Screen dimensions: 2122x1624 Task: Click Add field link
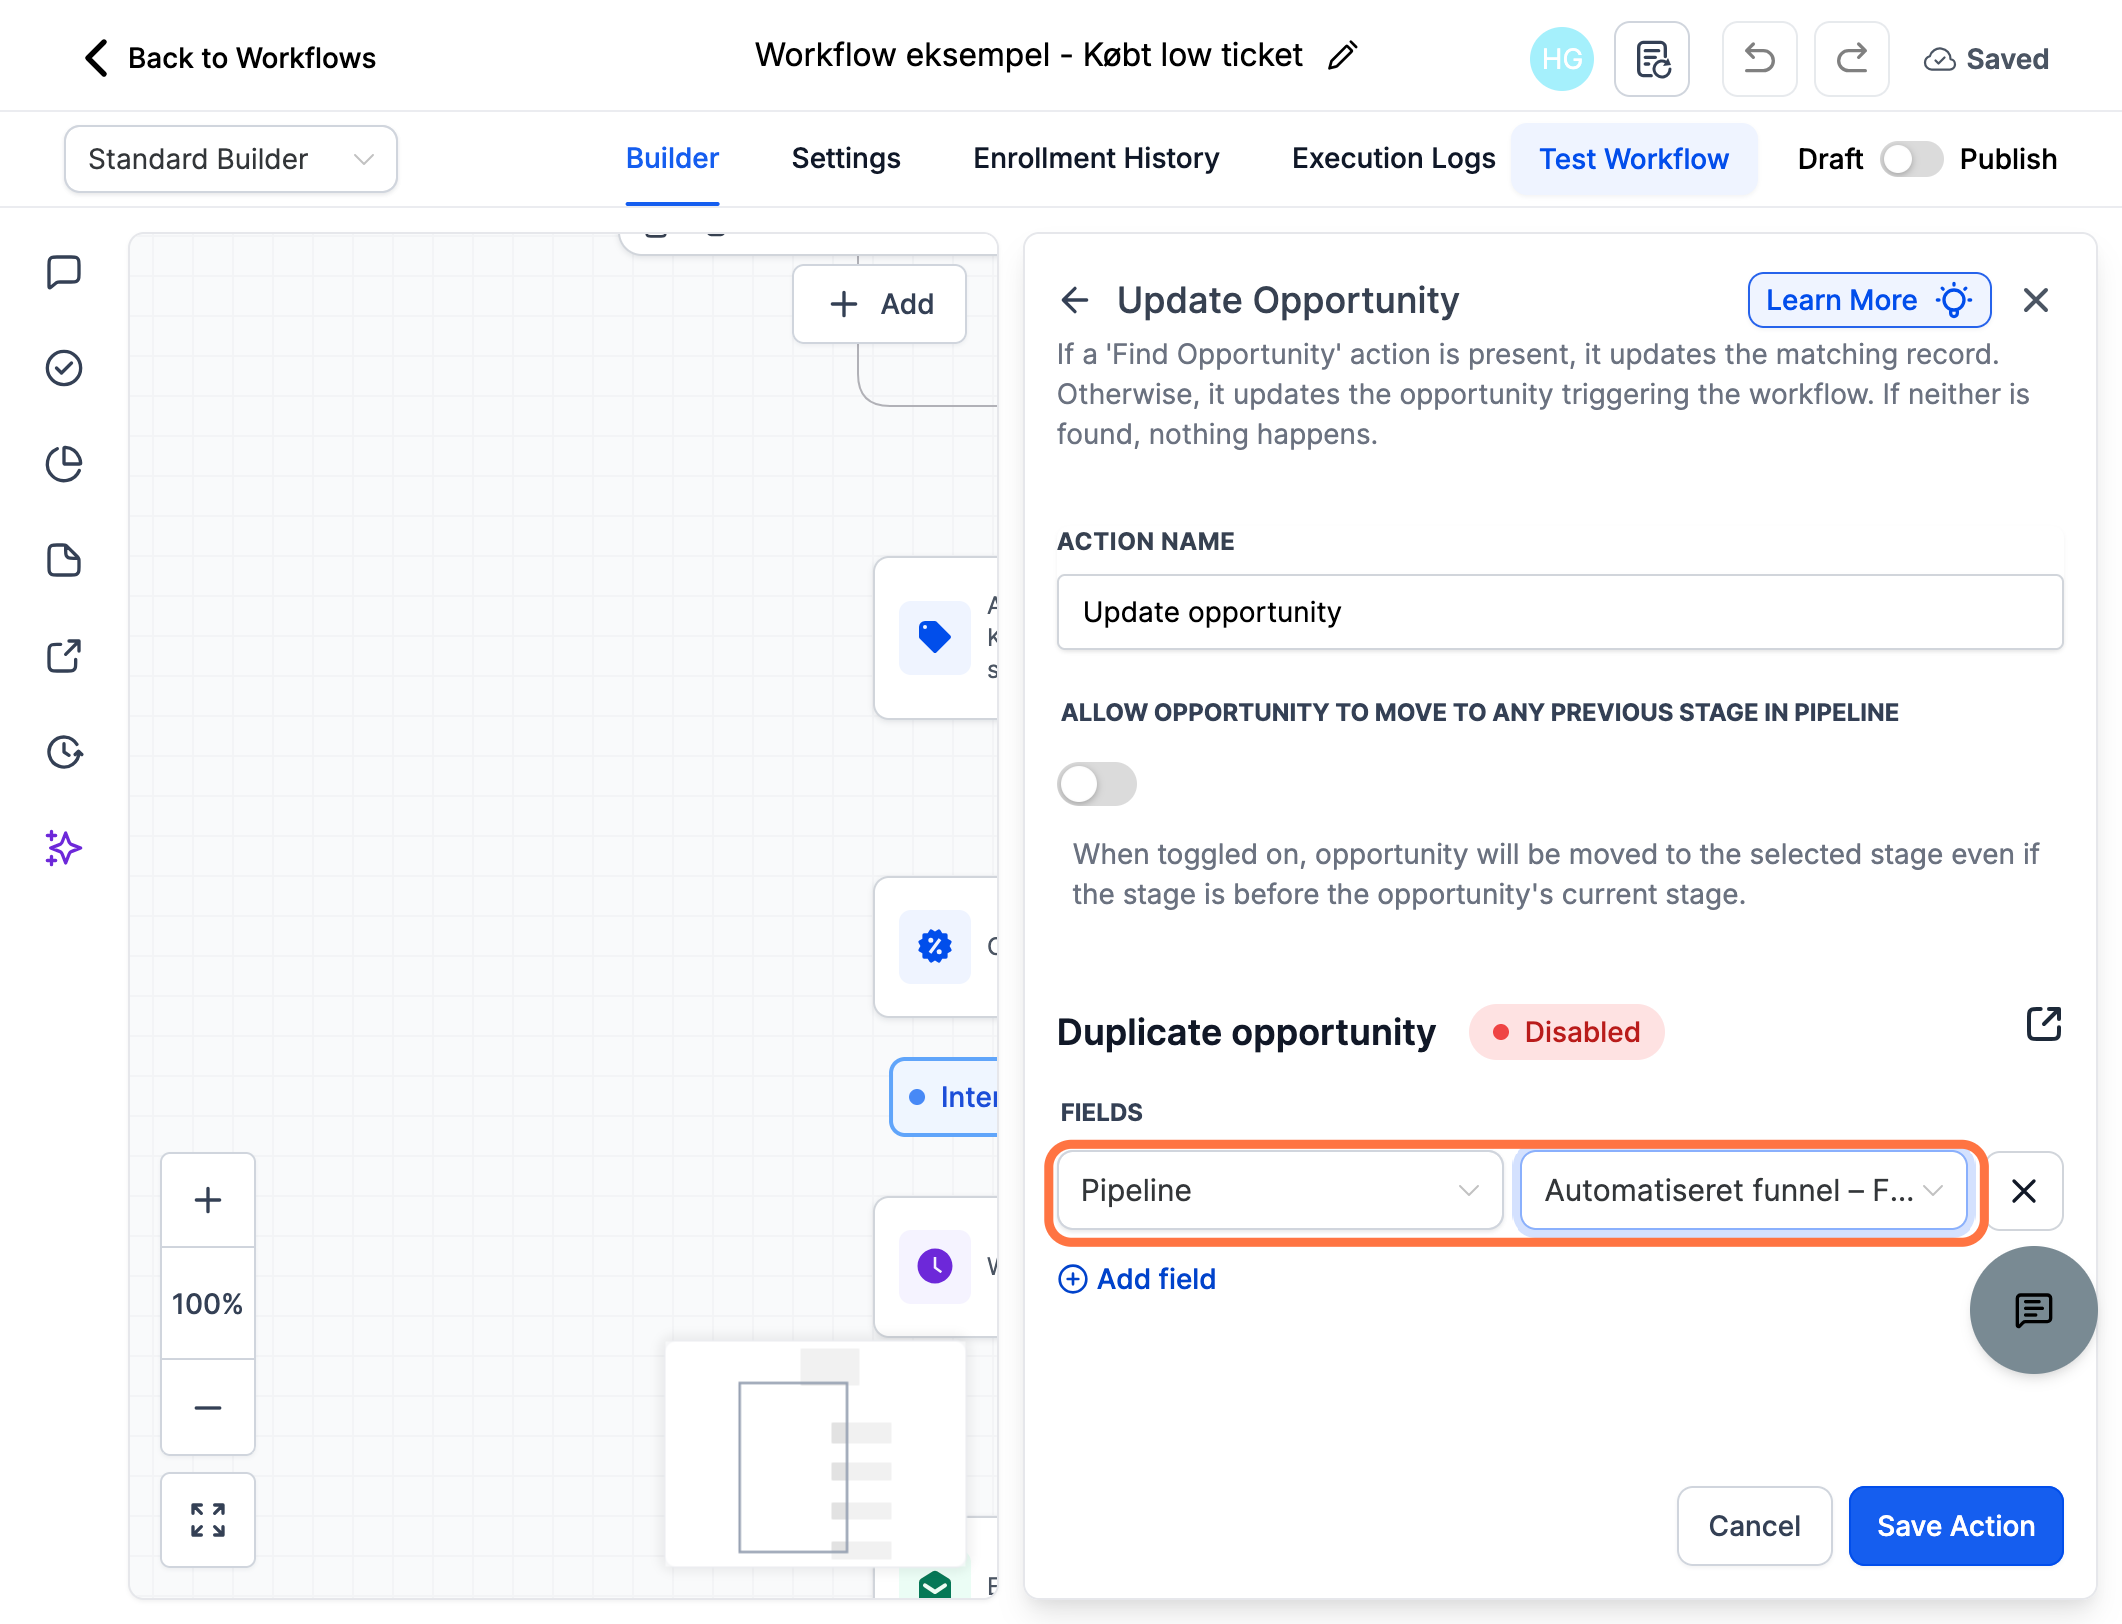pos(1137,1279)
